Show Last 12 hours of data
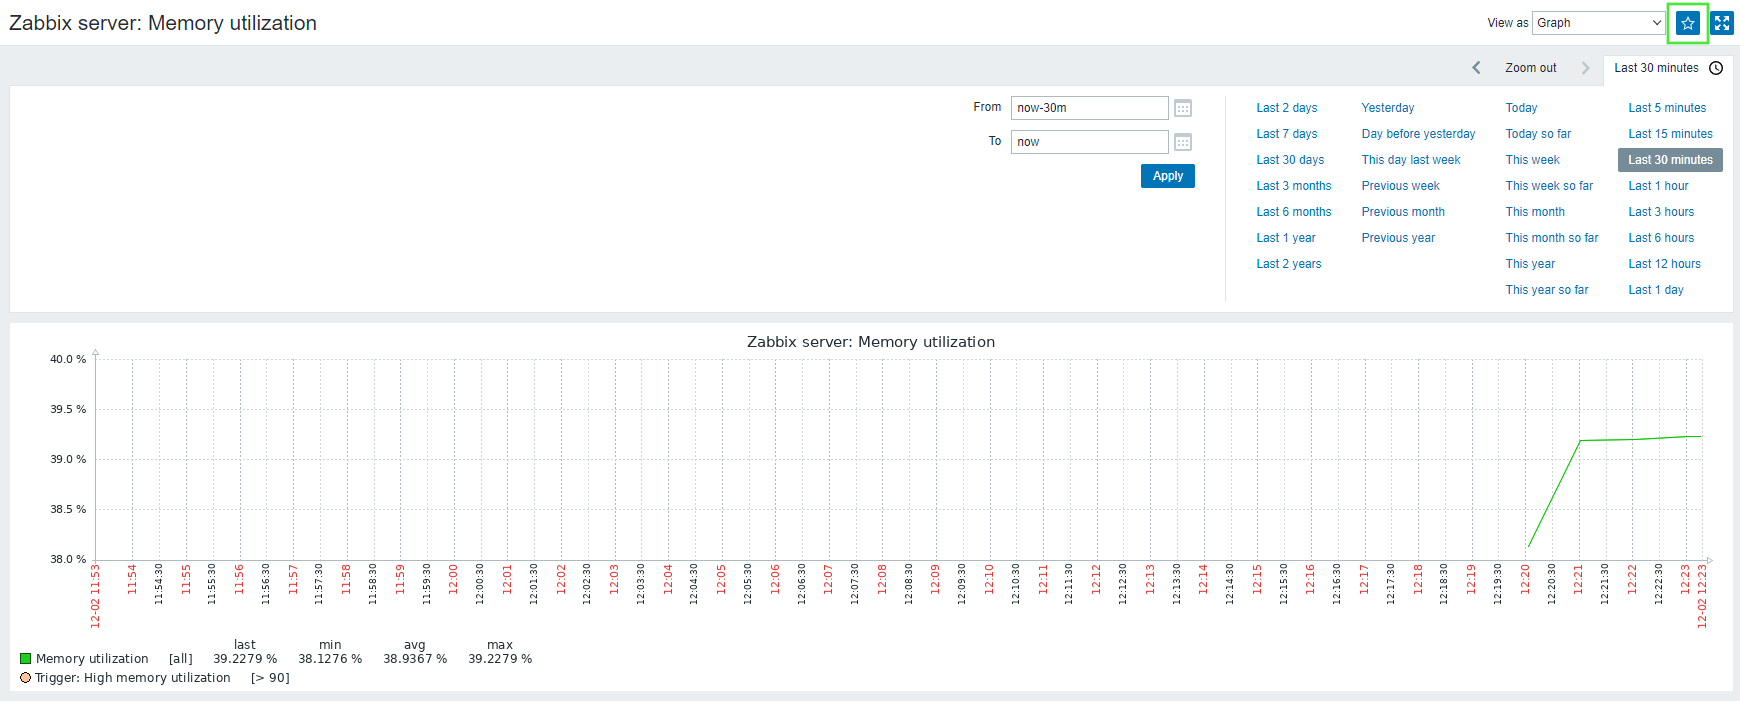Viewport: 1740px width, 701px height. pyautogui.click(x=1664, y=264)
